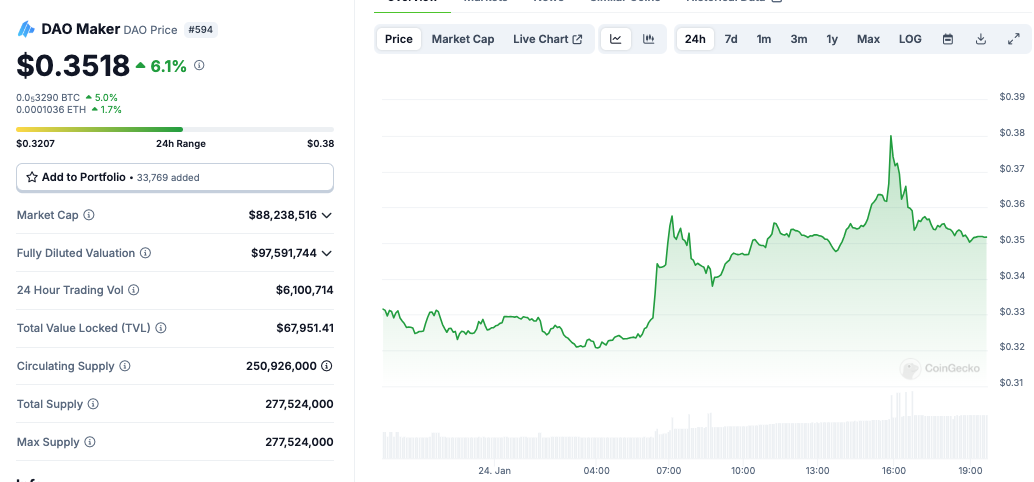Select the 7d time range tab
Screen dimensions: 1034x482
click(x=731, y=39)
